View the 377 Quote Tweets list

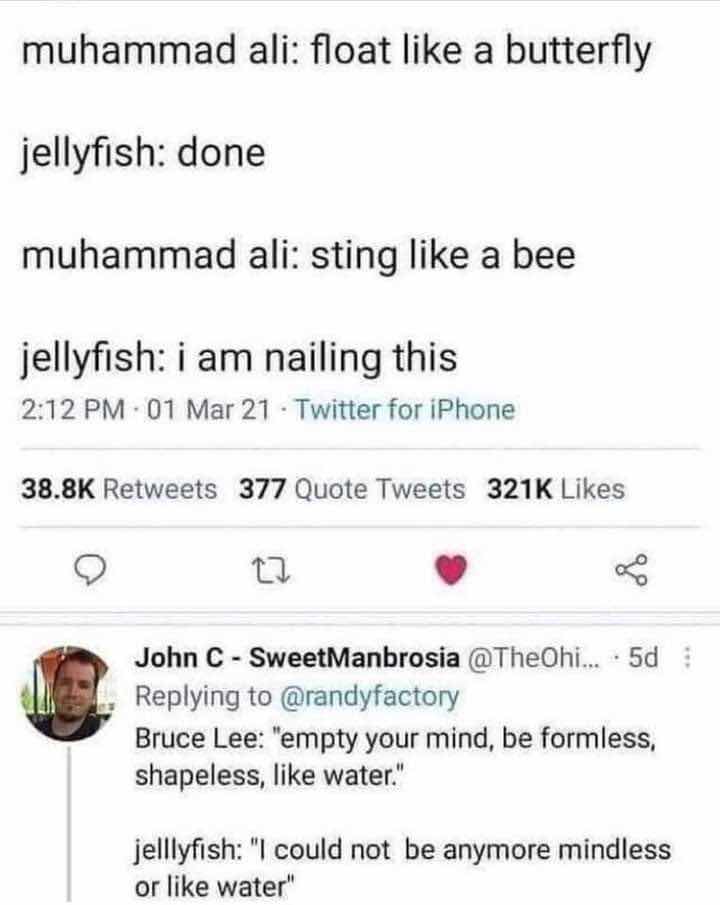[352, 489]
